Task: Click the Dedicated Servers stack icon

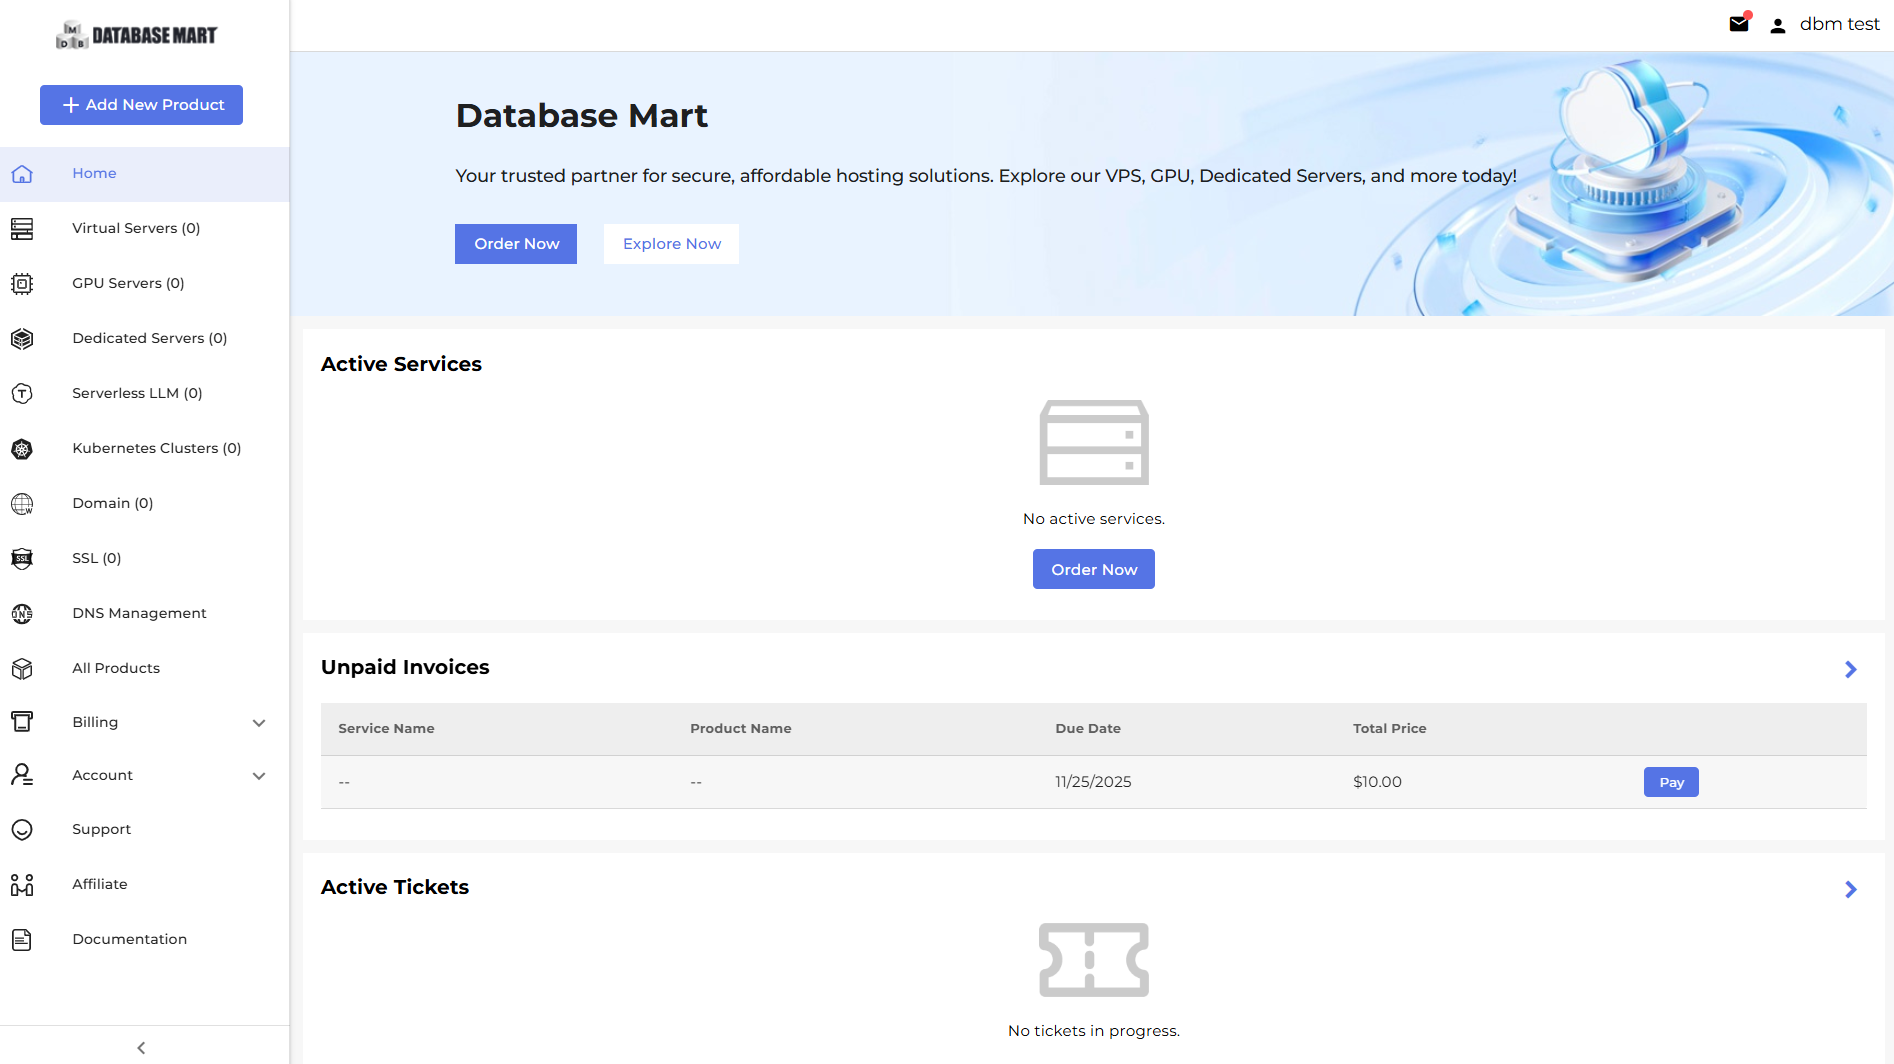Action: tap(22, 339)
